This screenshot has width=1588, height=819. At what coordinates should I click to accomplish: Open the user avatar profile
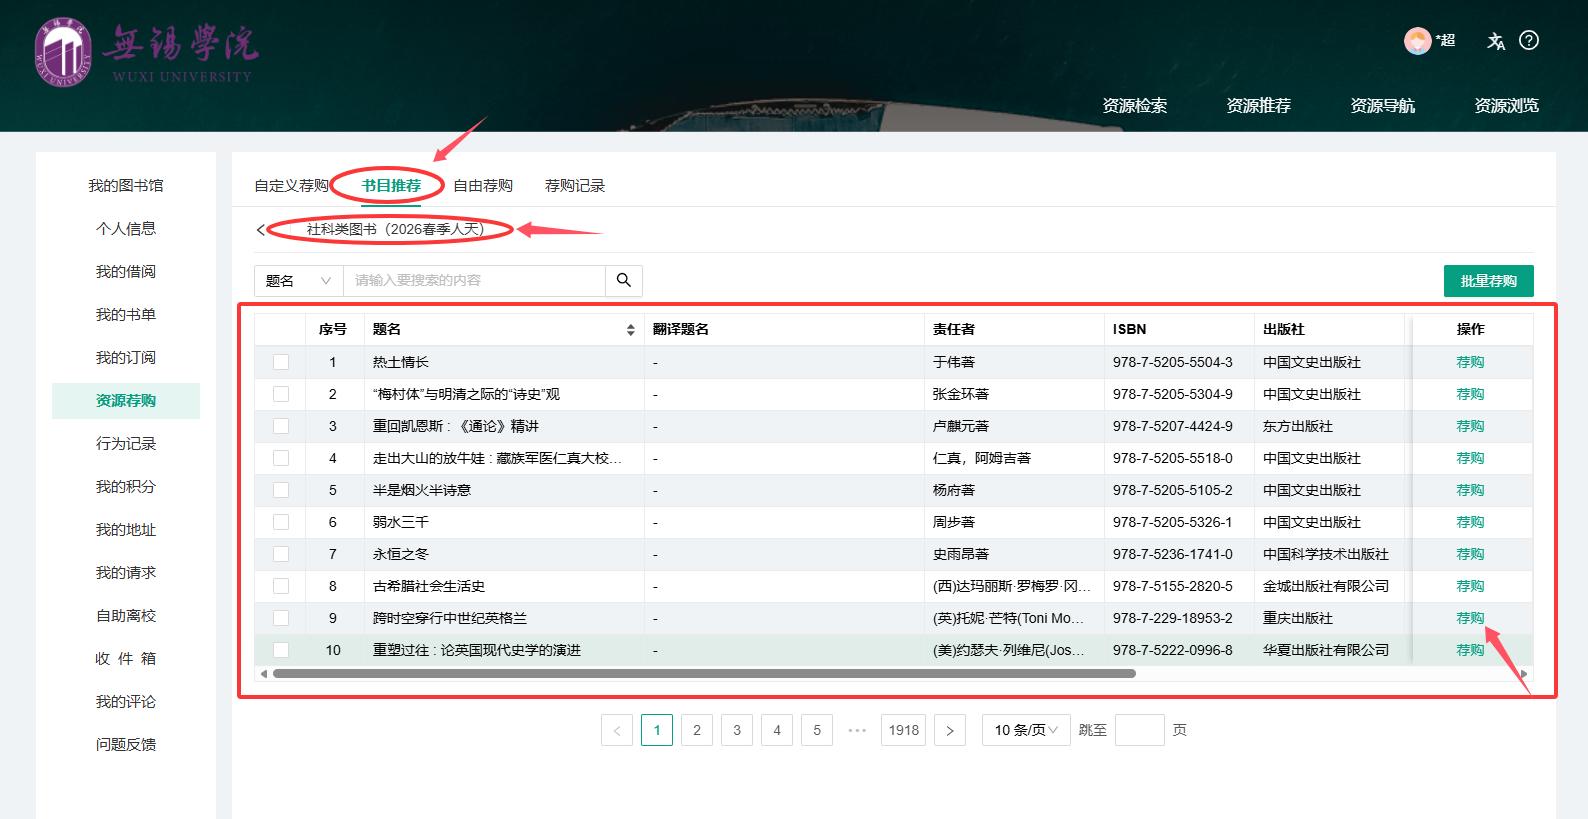coord(1417,41)
